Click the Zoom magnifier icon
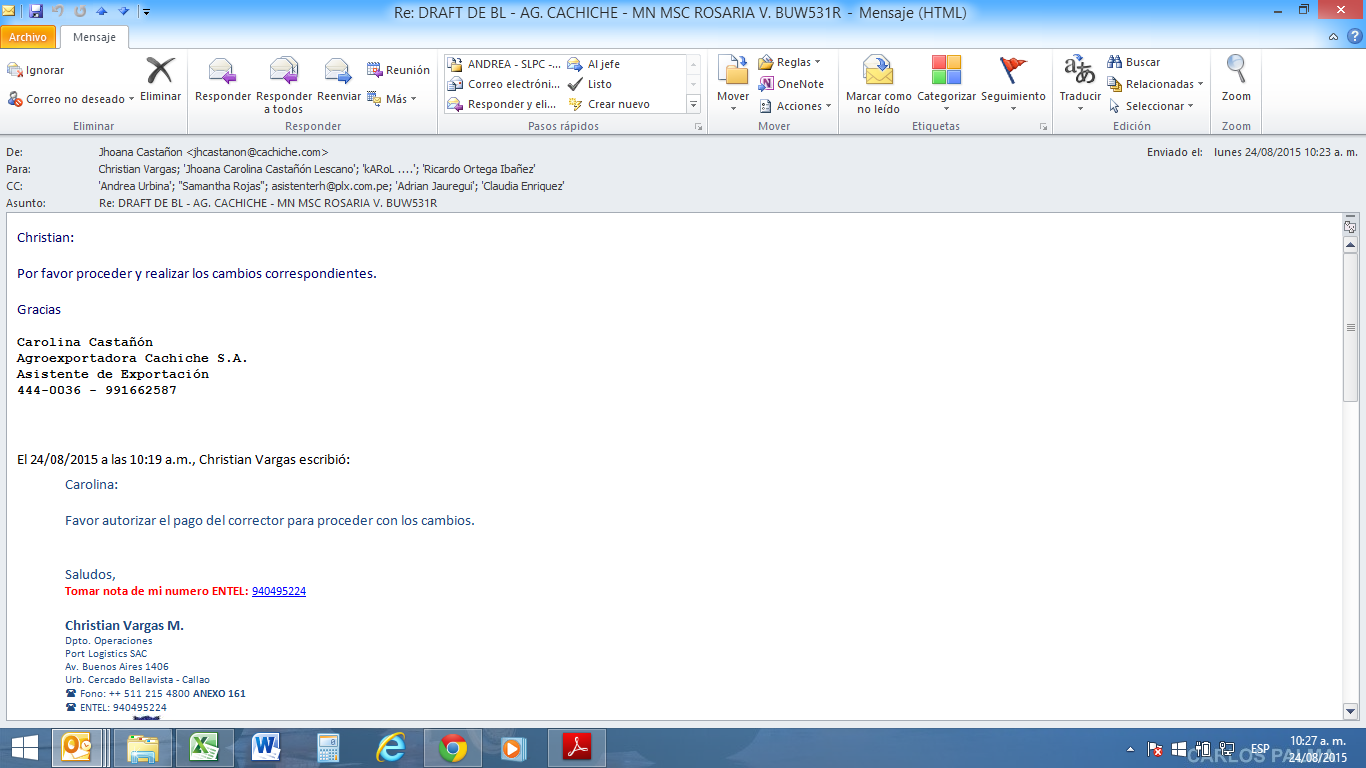This screenshot has width=1366, height=768. point(1236,78)
